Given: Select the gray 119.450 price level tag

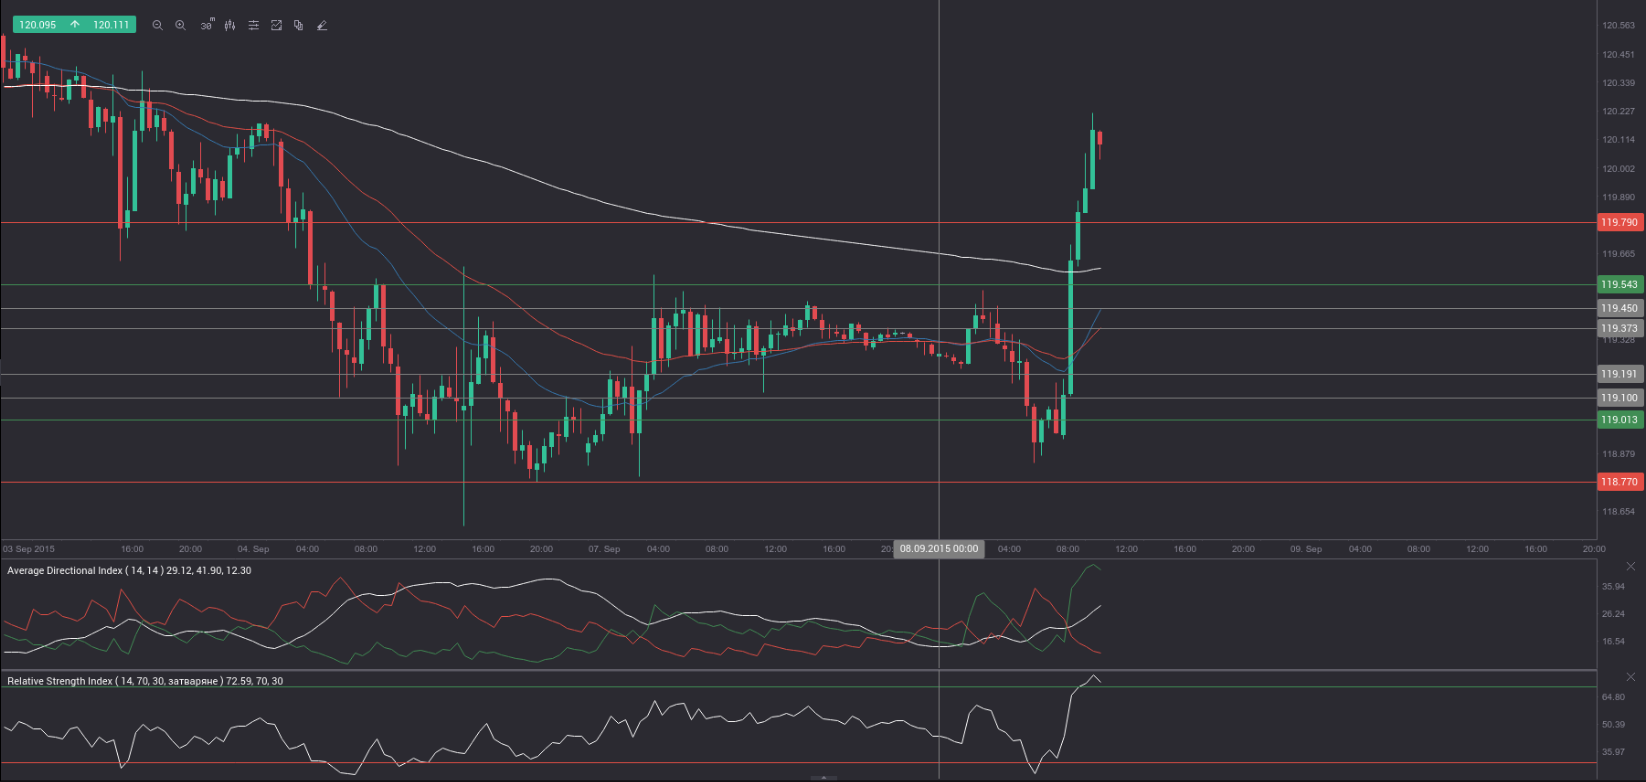Looking at the screenshot, I should tap(1619, 308).
